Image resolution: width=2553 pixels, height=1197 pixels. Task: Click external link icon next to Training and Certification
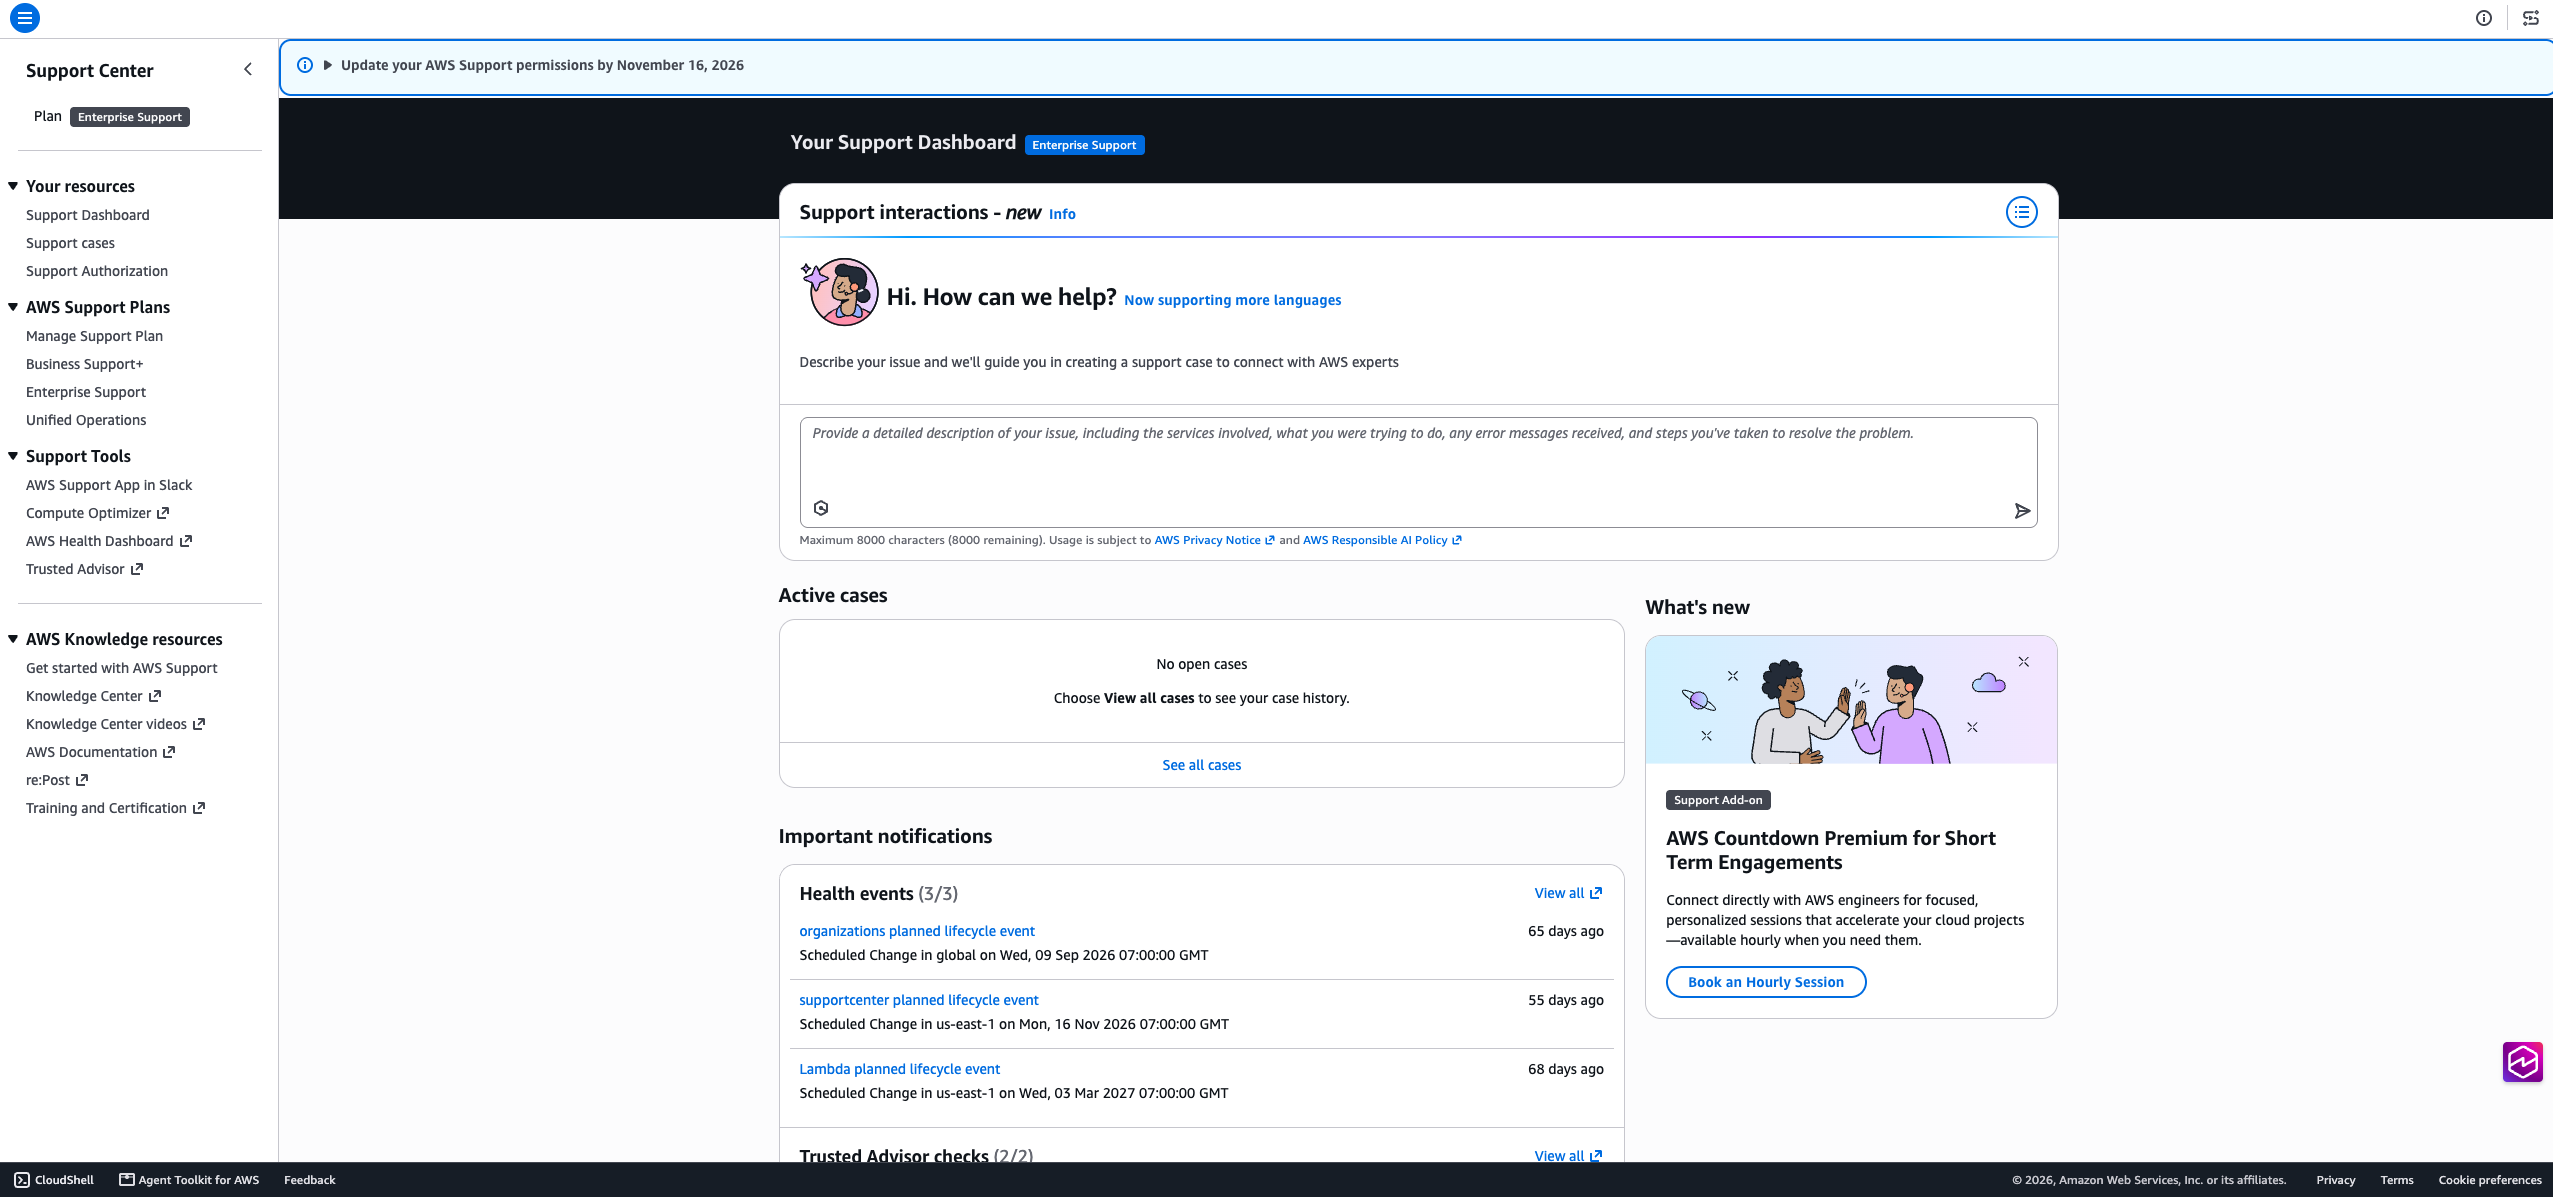pos(199,808)
